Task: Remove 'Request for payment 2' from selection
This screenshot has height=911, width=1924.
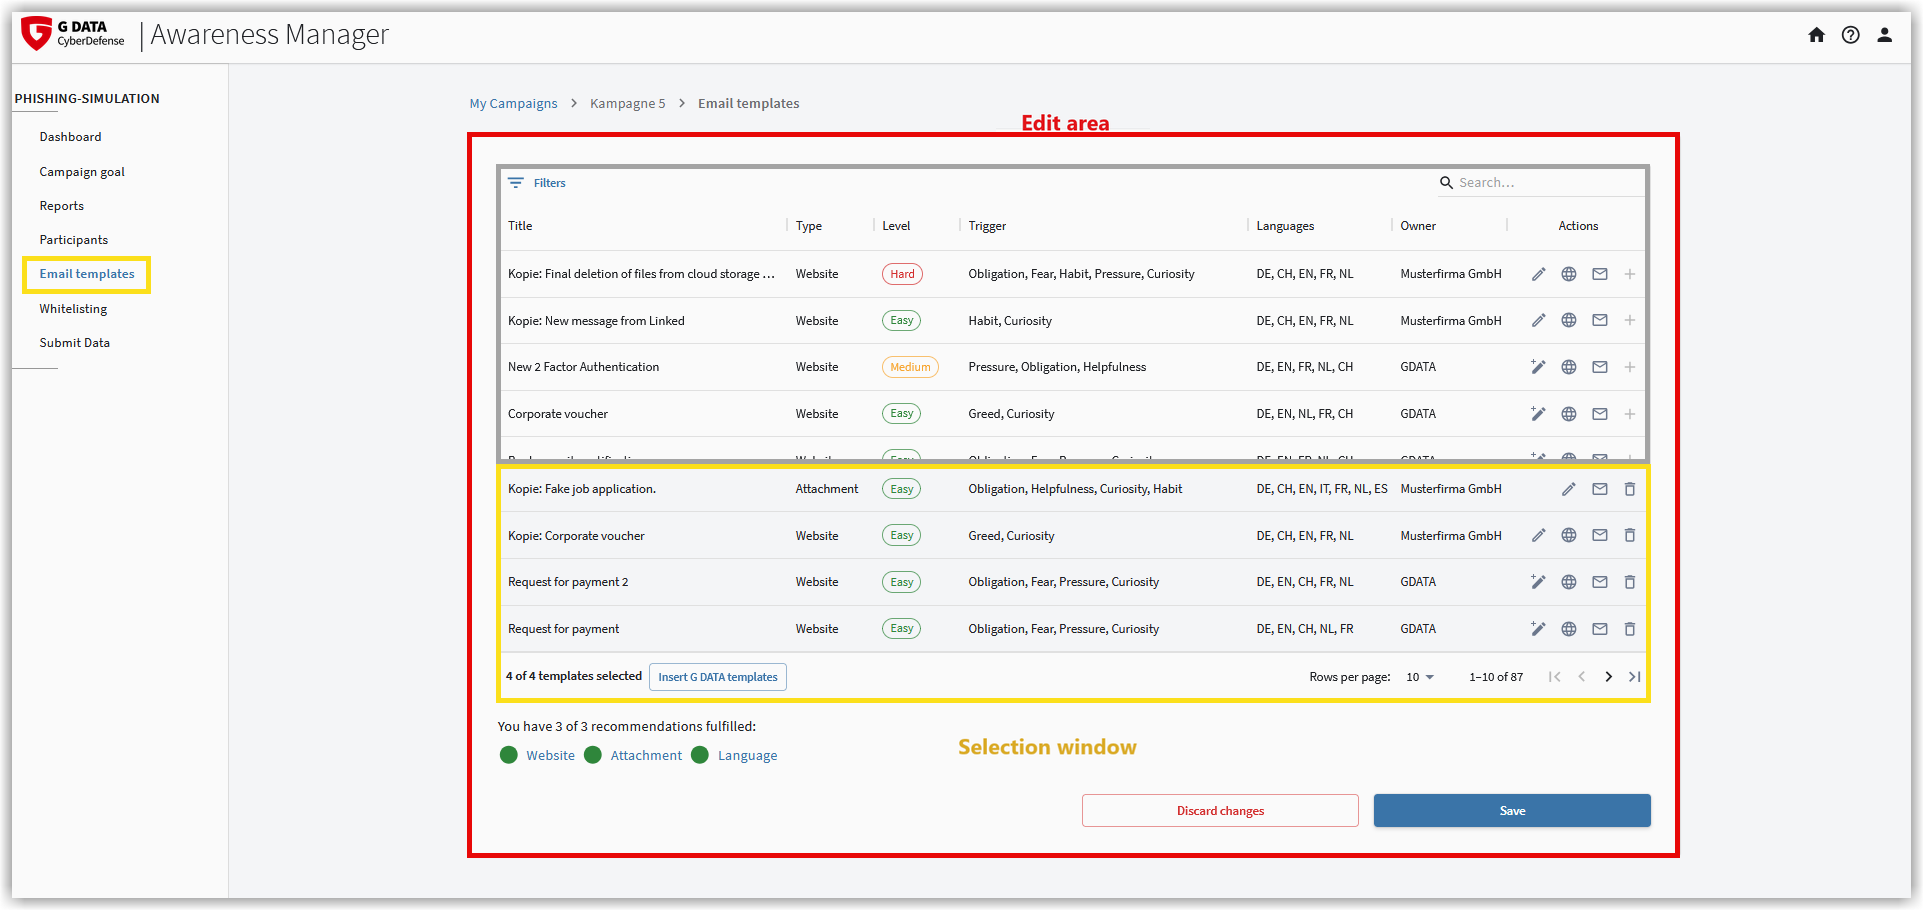Action: 1630,582
